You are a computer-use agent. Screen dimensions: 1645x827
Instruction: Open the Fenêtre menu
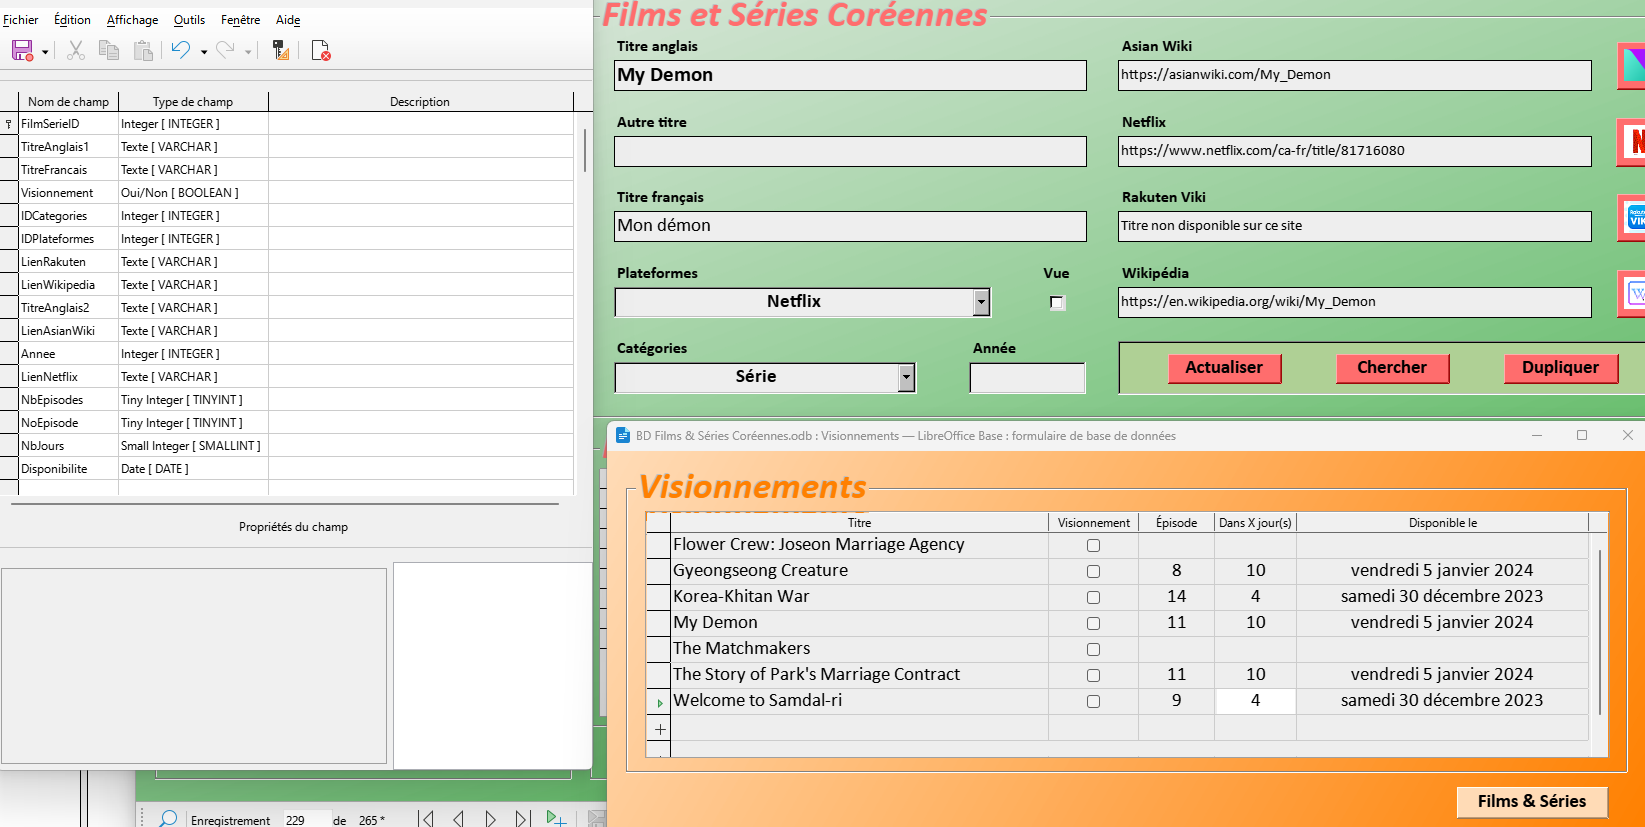coord(240,20)
